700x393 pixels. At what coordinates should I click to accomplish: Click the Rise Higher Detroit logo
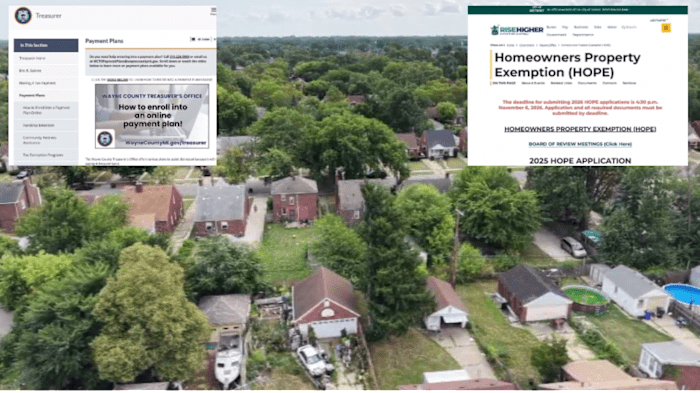point(517,30)
